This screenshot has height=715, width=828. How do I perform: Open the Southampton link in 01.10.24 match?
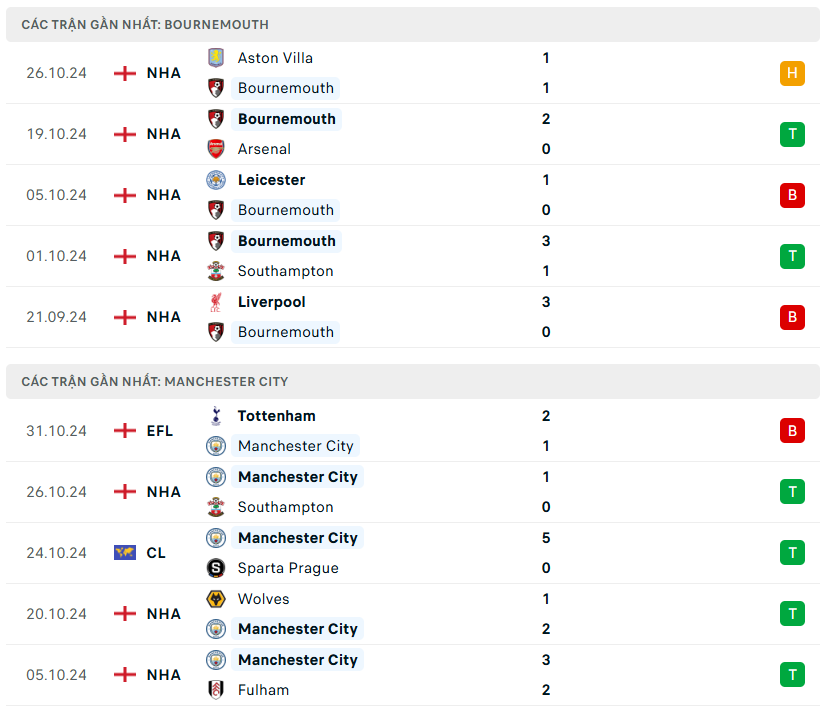(x=285, y=271)
